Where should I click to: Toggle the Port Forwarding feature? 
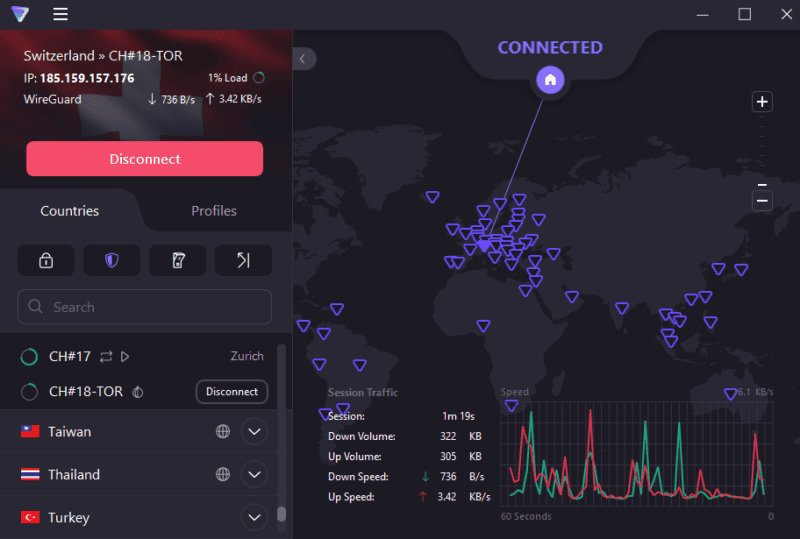(x=243, y=260)
